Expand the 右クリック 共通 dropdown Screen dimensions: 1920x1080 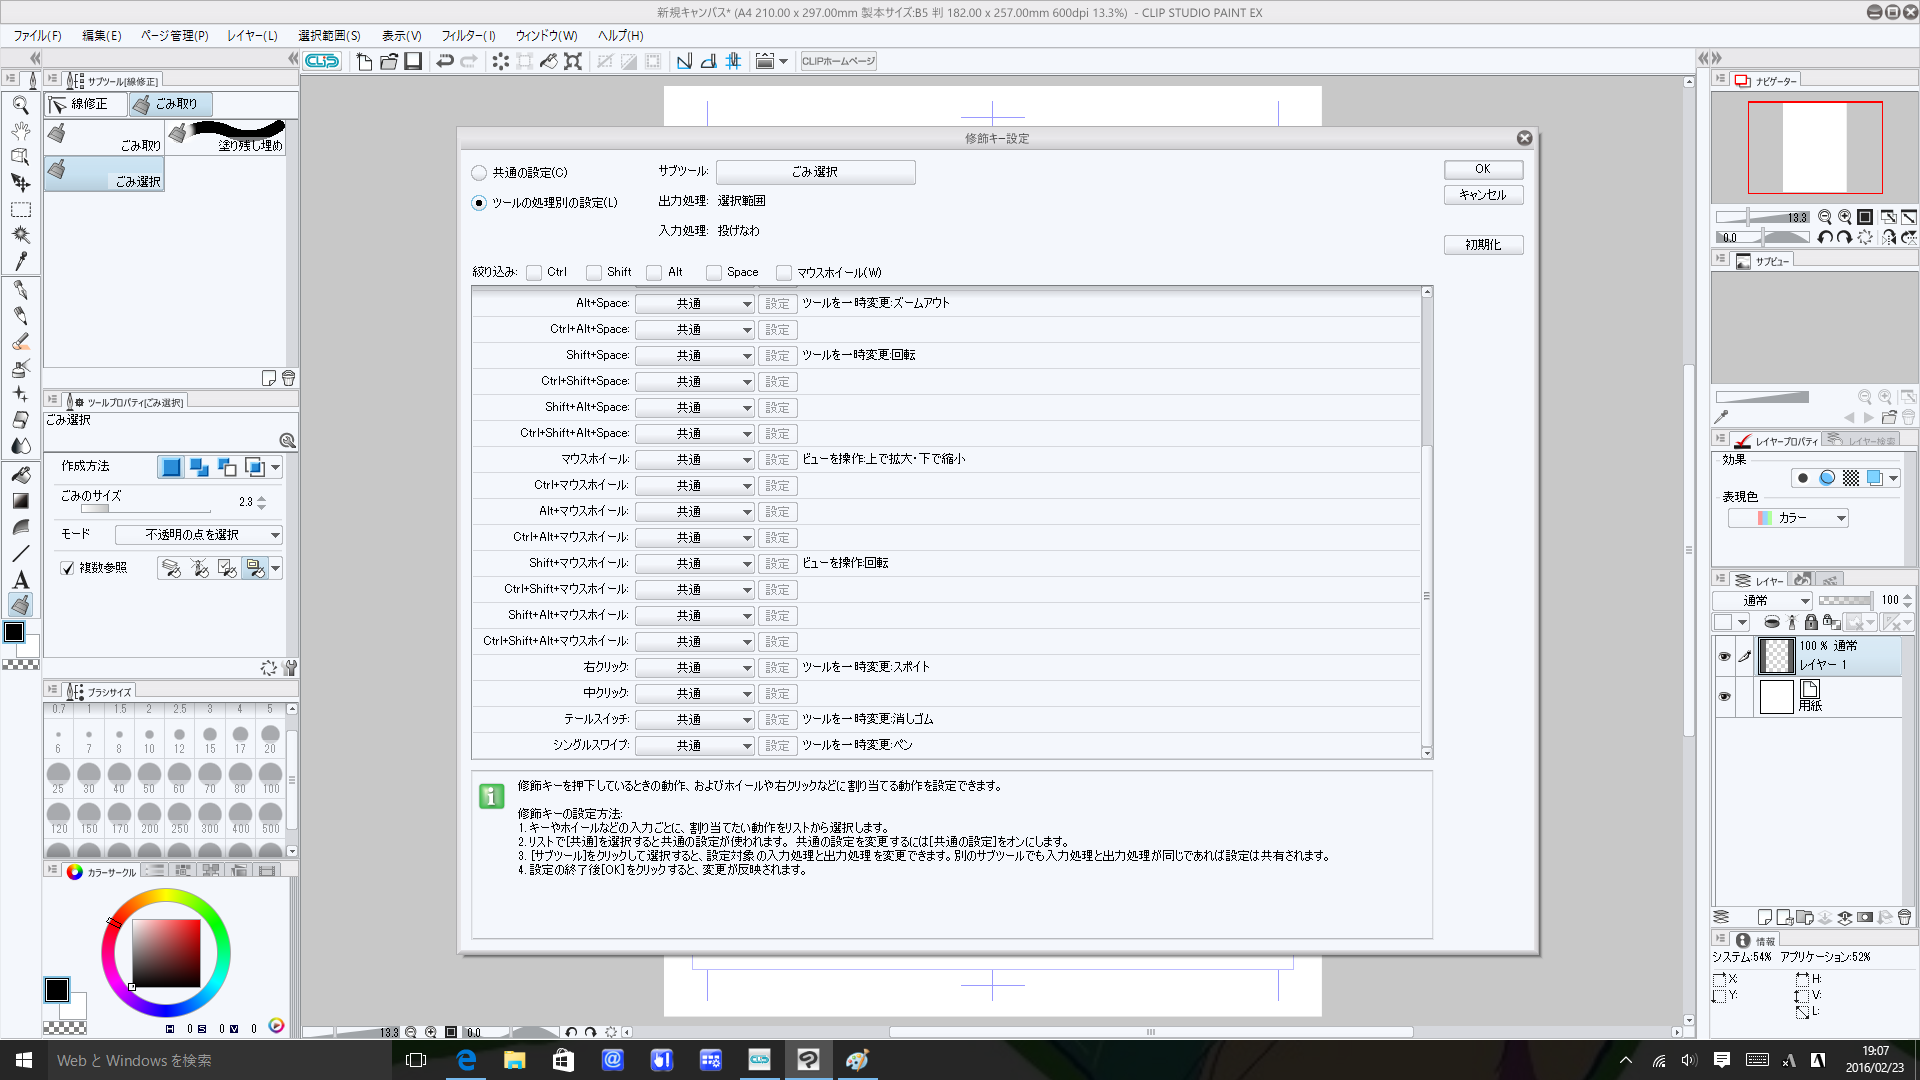696,667
